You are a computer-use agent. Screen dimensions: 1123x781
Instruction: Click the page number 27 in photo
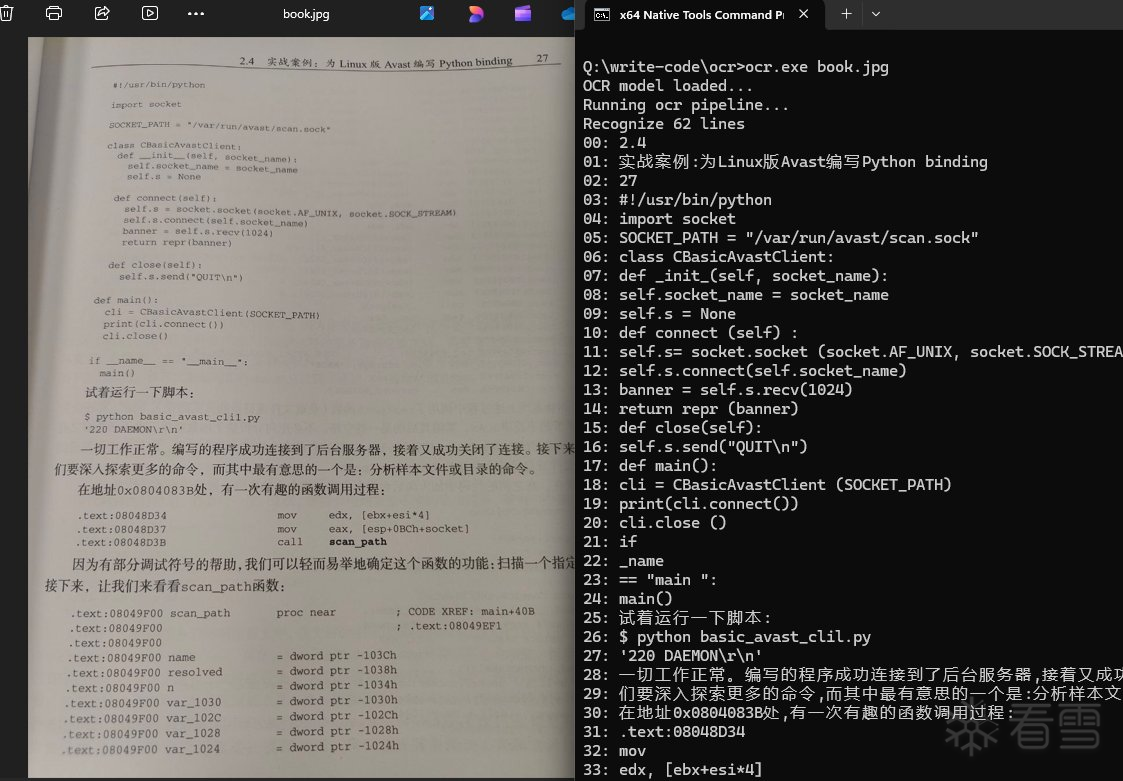[543, 59]
